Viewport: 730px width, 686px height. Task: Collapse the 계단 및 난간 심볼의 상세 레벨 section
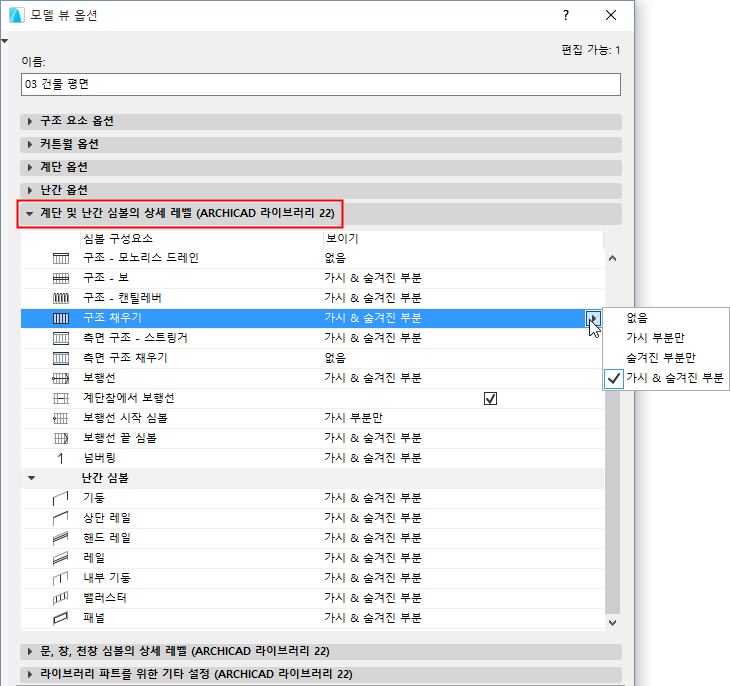[30, 214]
